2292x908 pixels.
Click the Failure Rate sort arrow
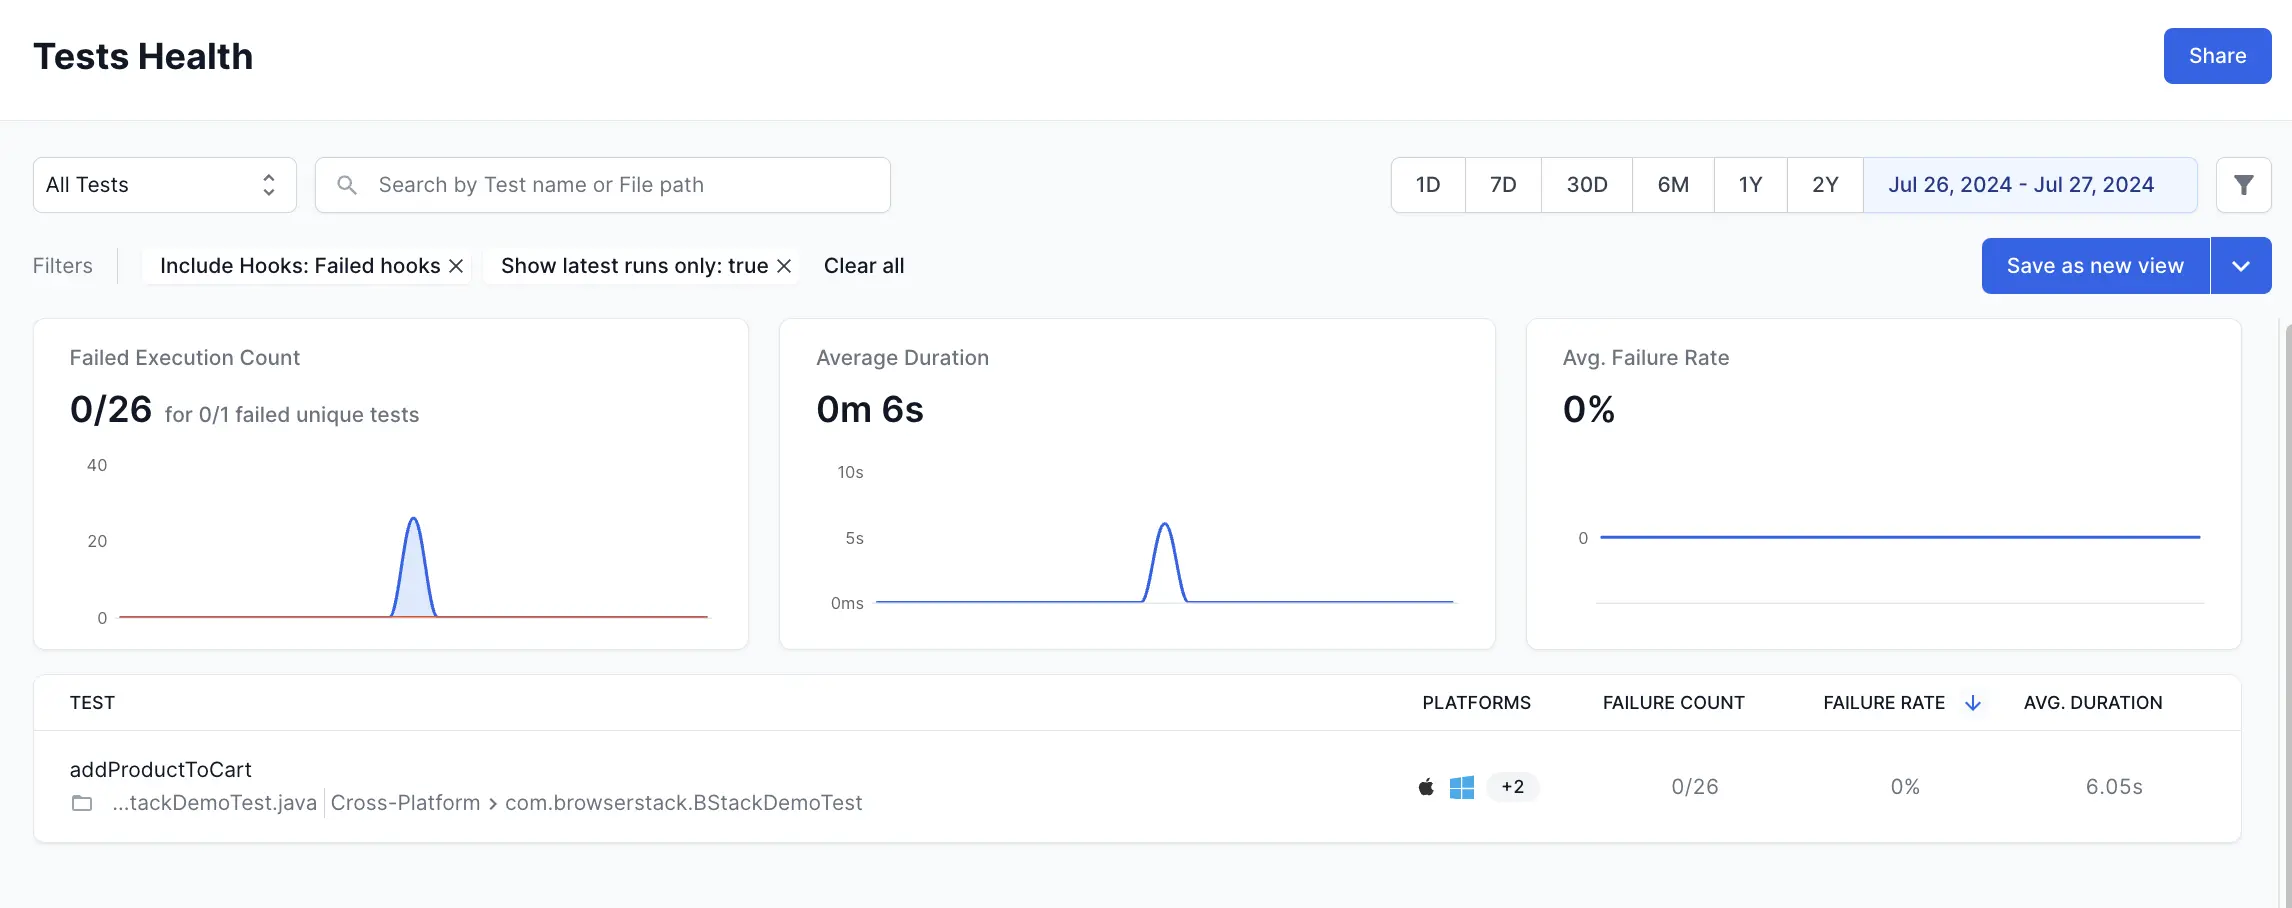(x=1972, y=703)
